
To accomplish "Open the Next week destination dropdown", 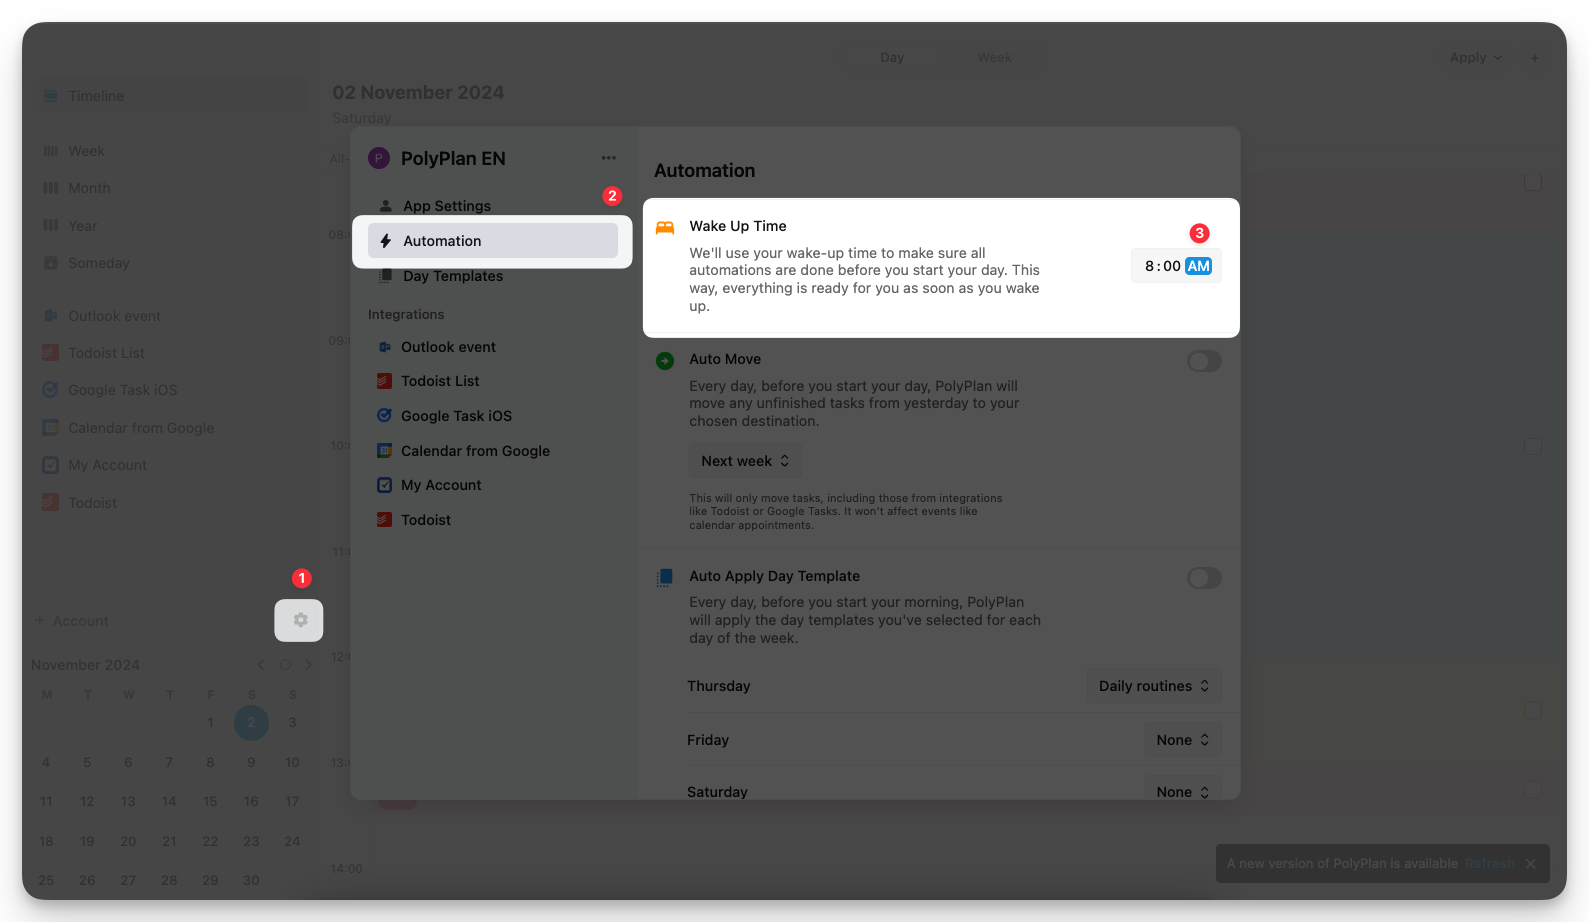I will pyautogui.click(x=745, y=461).
